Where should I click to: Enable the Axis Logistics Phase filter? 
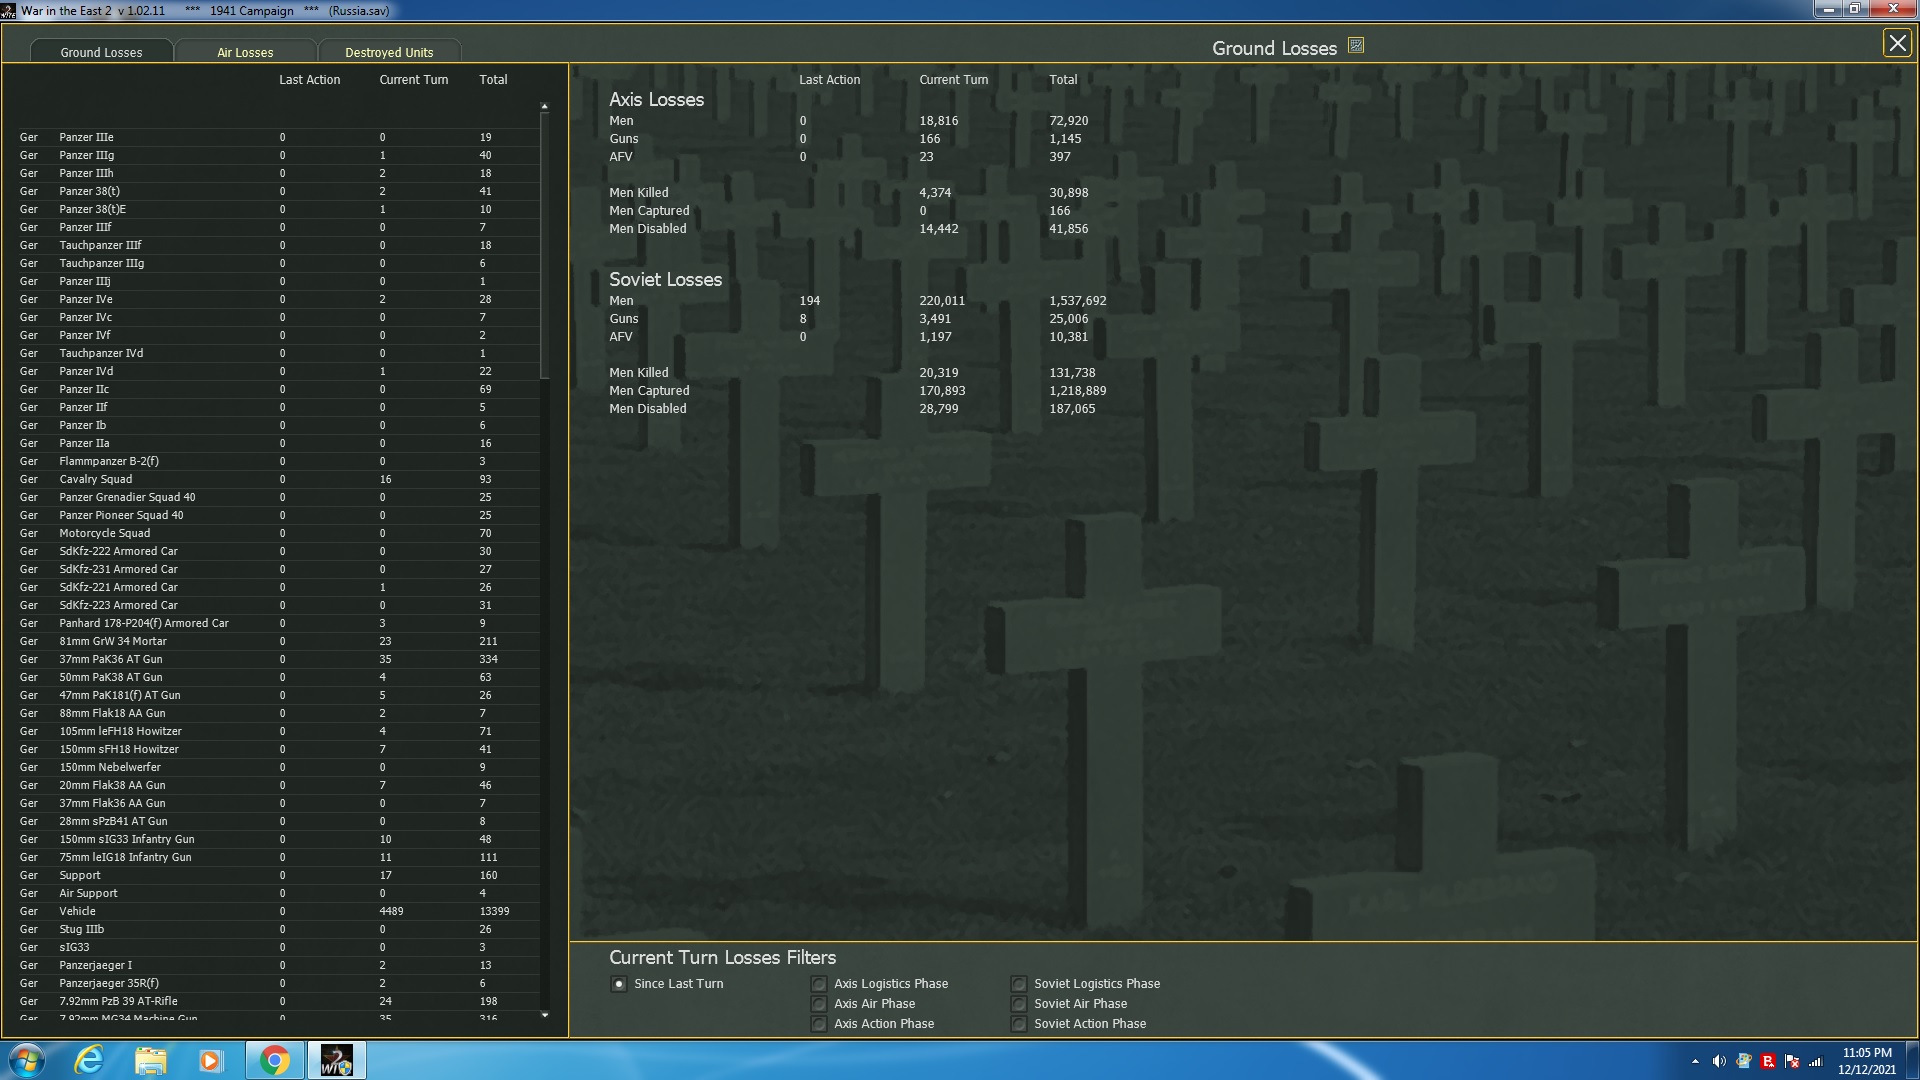click(x=819, y=984)
